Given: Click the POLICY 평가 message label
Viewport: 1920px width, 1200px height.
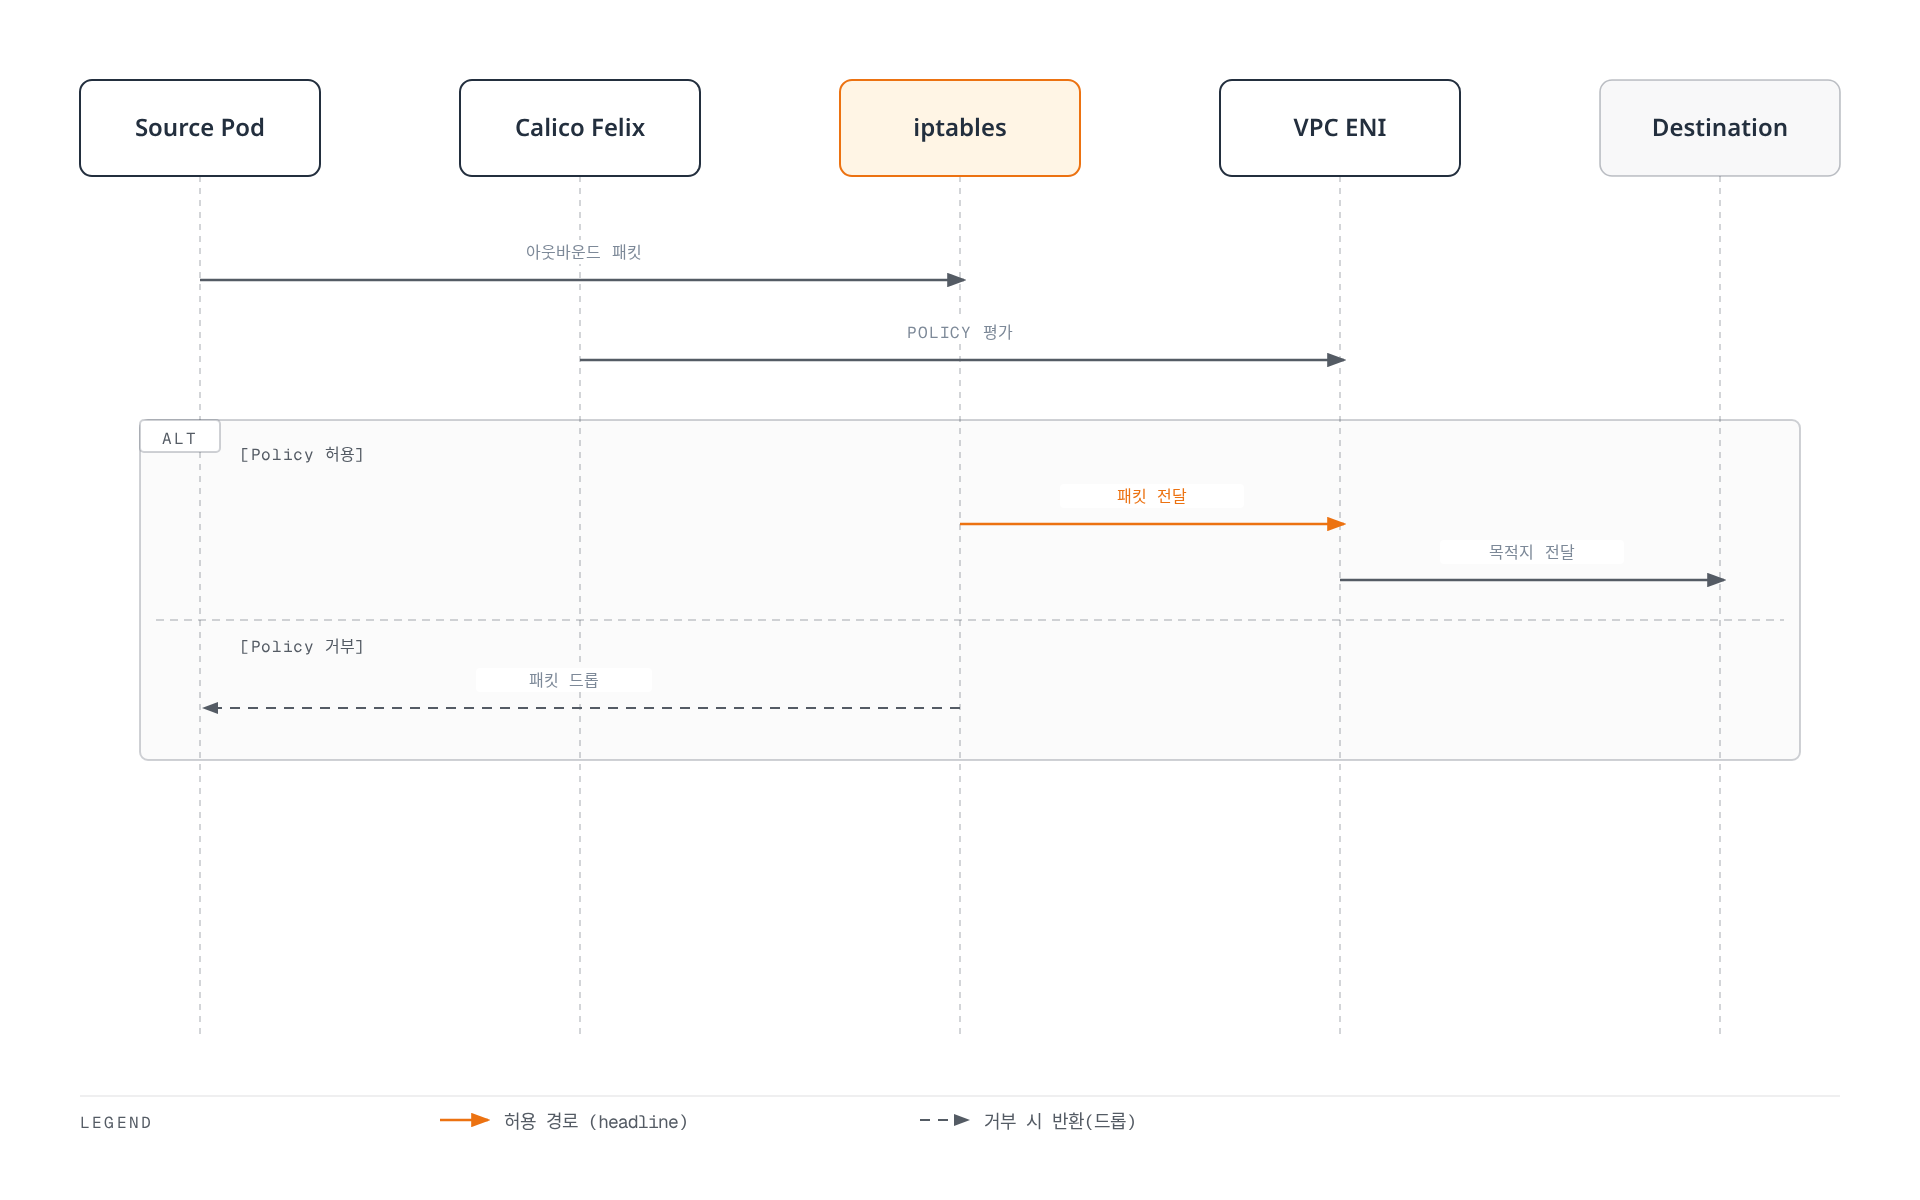Looking at the screenshot, I should pos(960,332).
